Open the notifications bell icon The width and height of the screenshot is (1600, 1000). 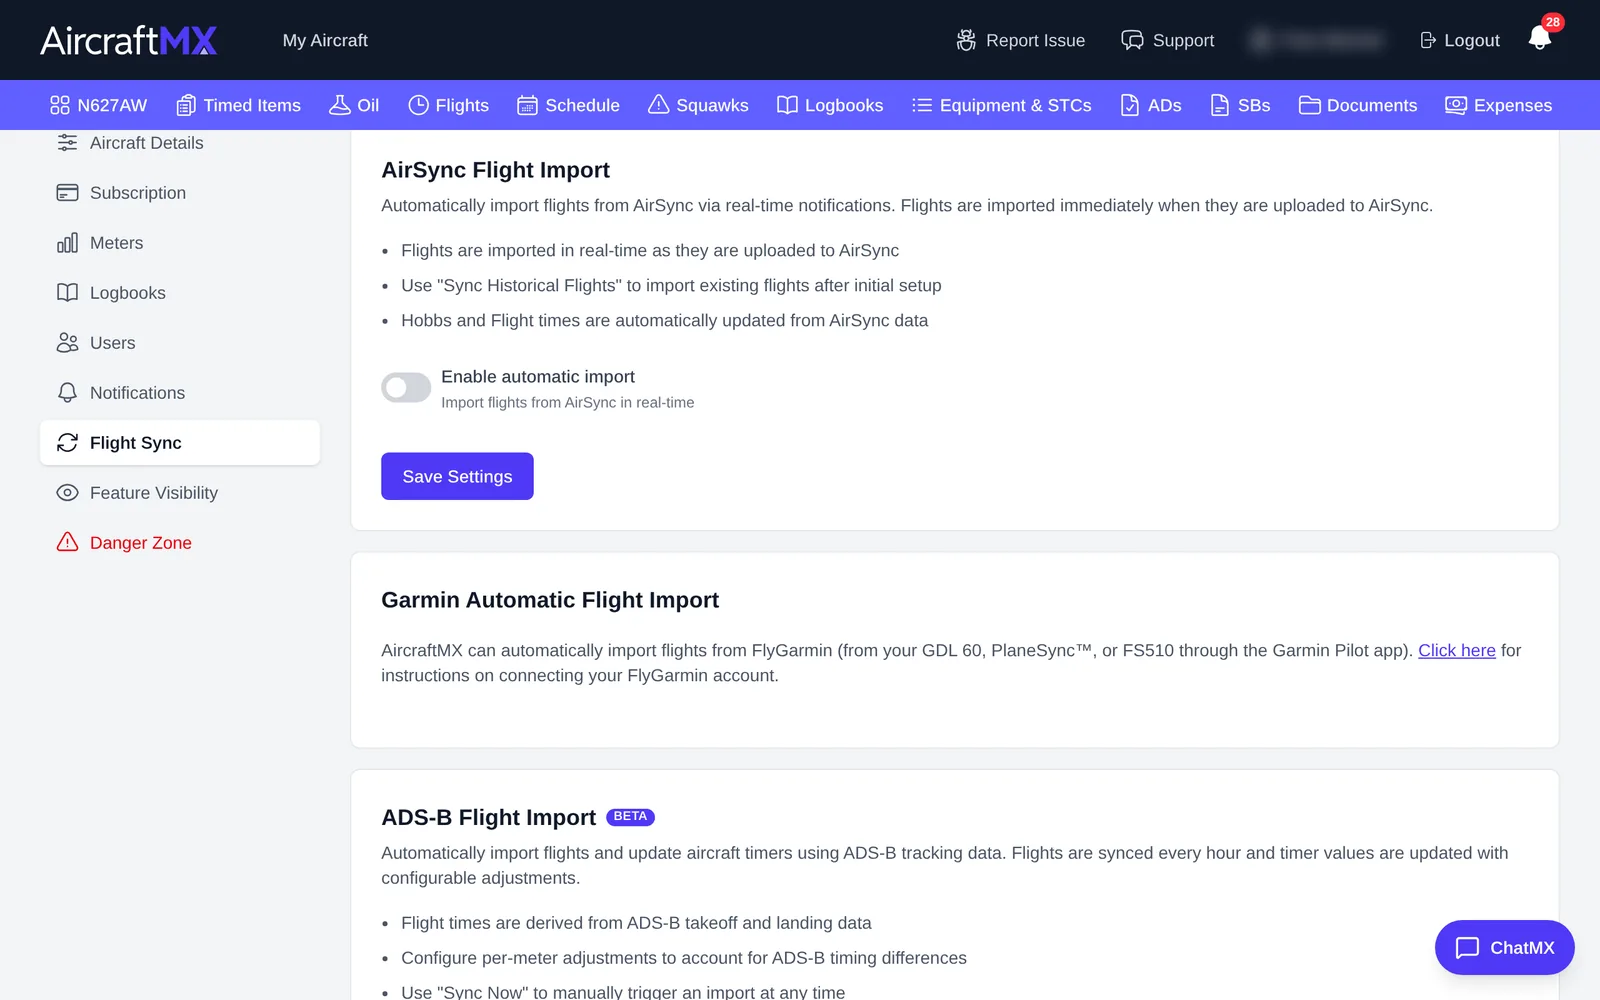pos(1539,38)
